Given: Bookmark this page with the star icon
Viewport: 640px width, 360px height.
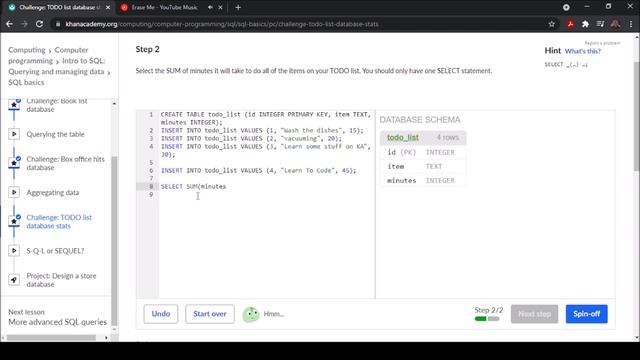Looking at the screenshot, I should 552,24.
